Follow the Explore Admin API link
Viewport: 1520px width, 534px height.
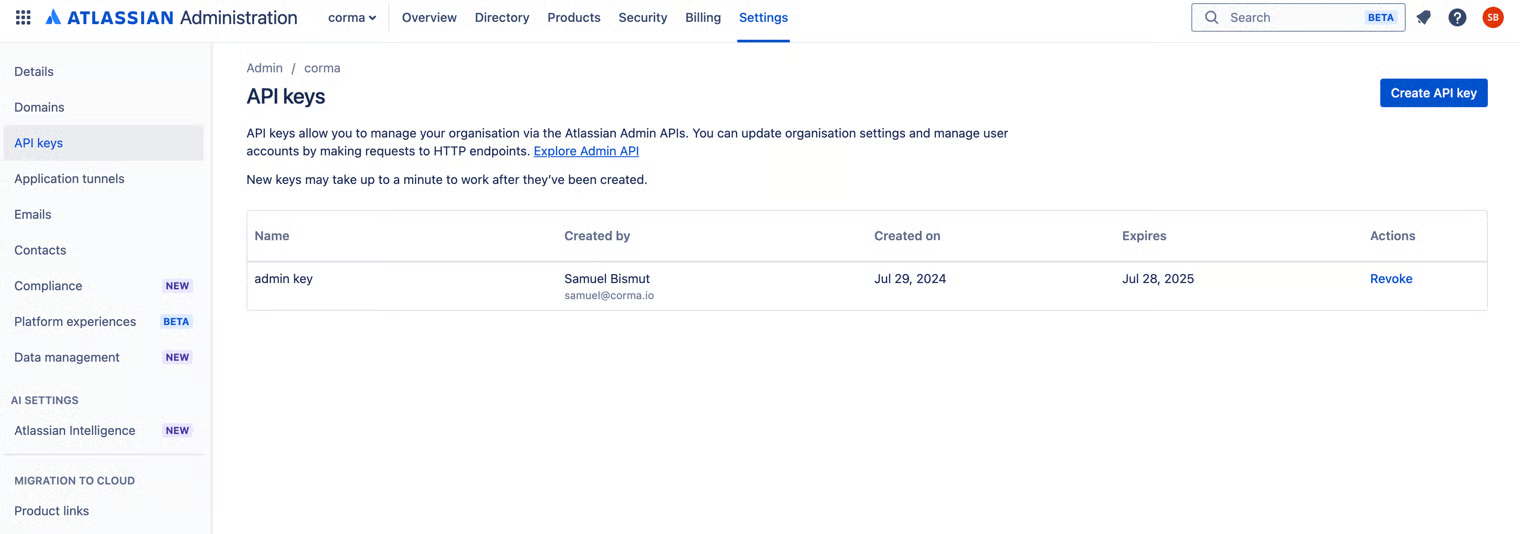(x=586, y=151)
